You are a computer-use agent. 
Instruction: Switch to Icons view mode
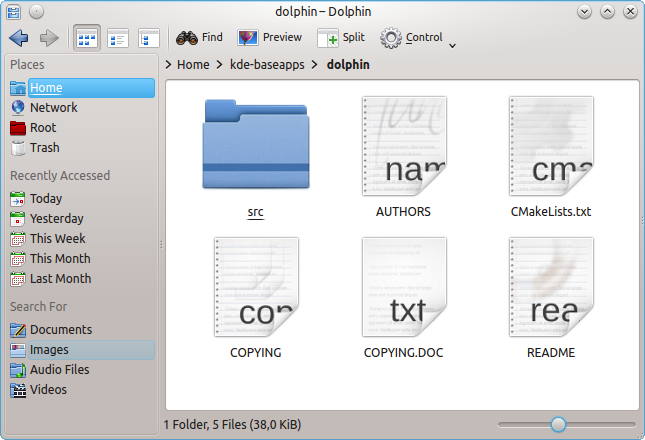[x=87, y=38]
